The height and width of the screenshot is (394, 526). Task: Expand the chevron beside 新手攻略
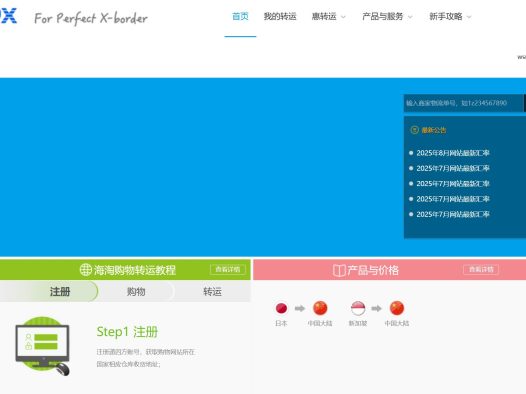(469, 17)
